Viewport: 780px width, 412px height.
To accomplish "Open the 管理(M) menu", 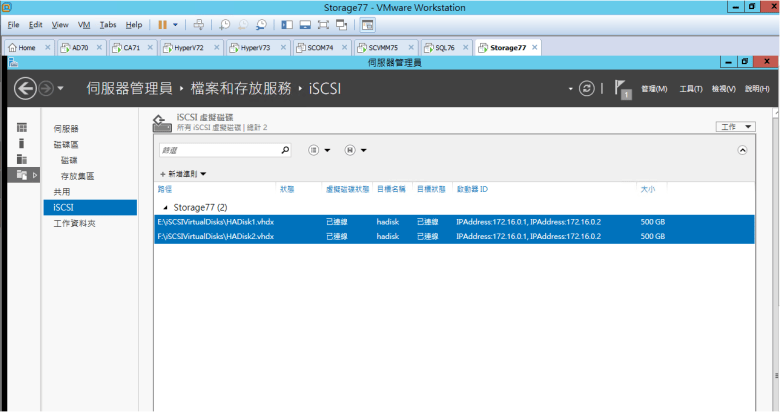I will [653, 89].
